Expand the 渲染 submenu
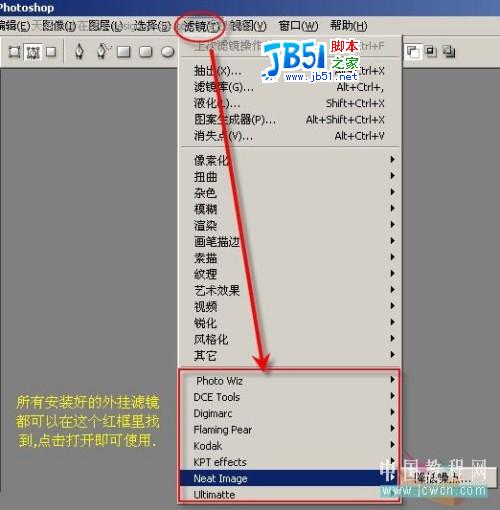The height and width of the screenshot is (510, 500). (x=290, y=225)
